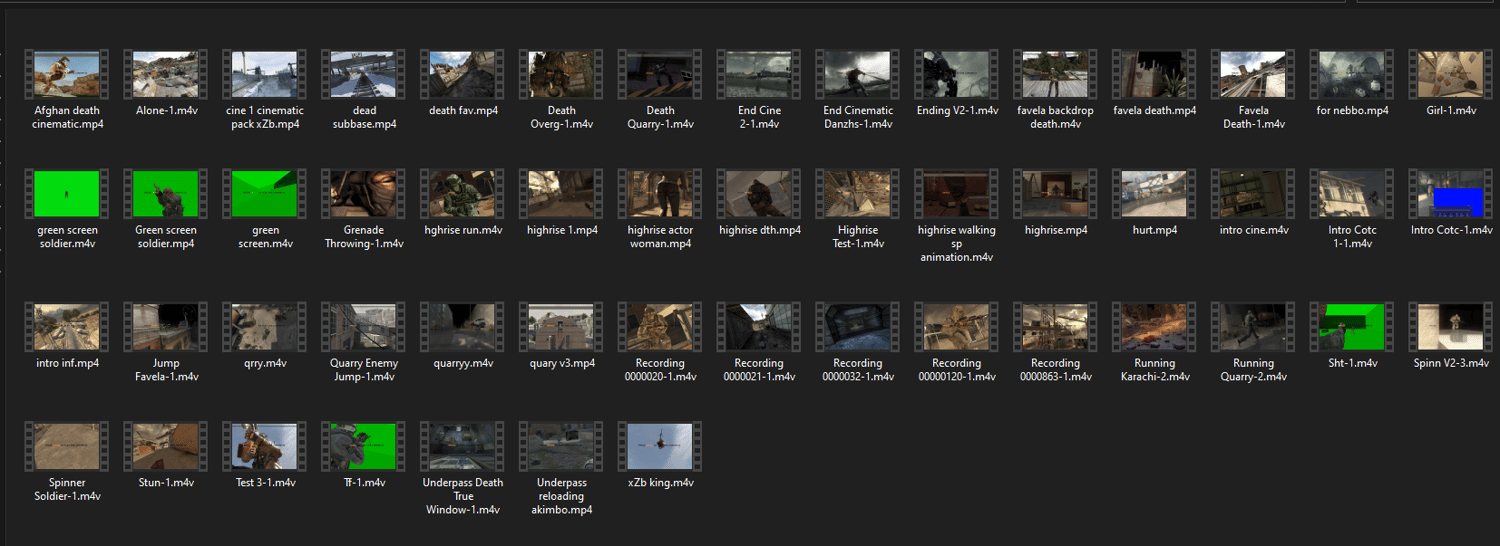
Task: Click Recording 00000120-1.m4v file name
Action: (958, 370)
